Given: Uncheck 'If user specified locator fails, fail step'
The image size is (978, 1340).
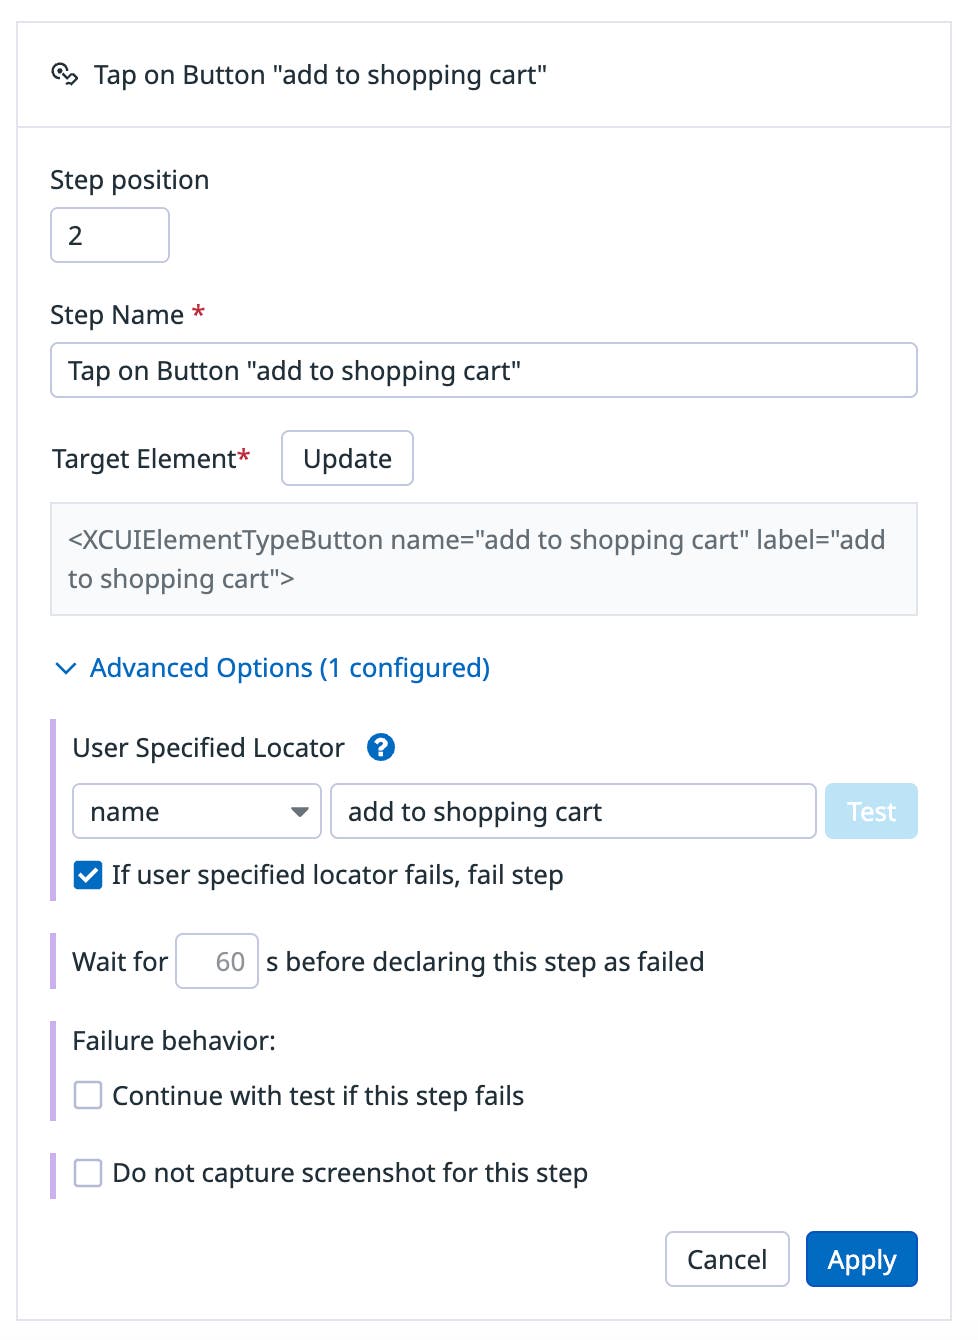Looking at the screenshot, I should [x=87, y=874].
